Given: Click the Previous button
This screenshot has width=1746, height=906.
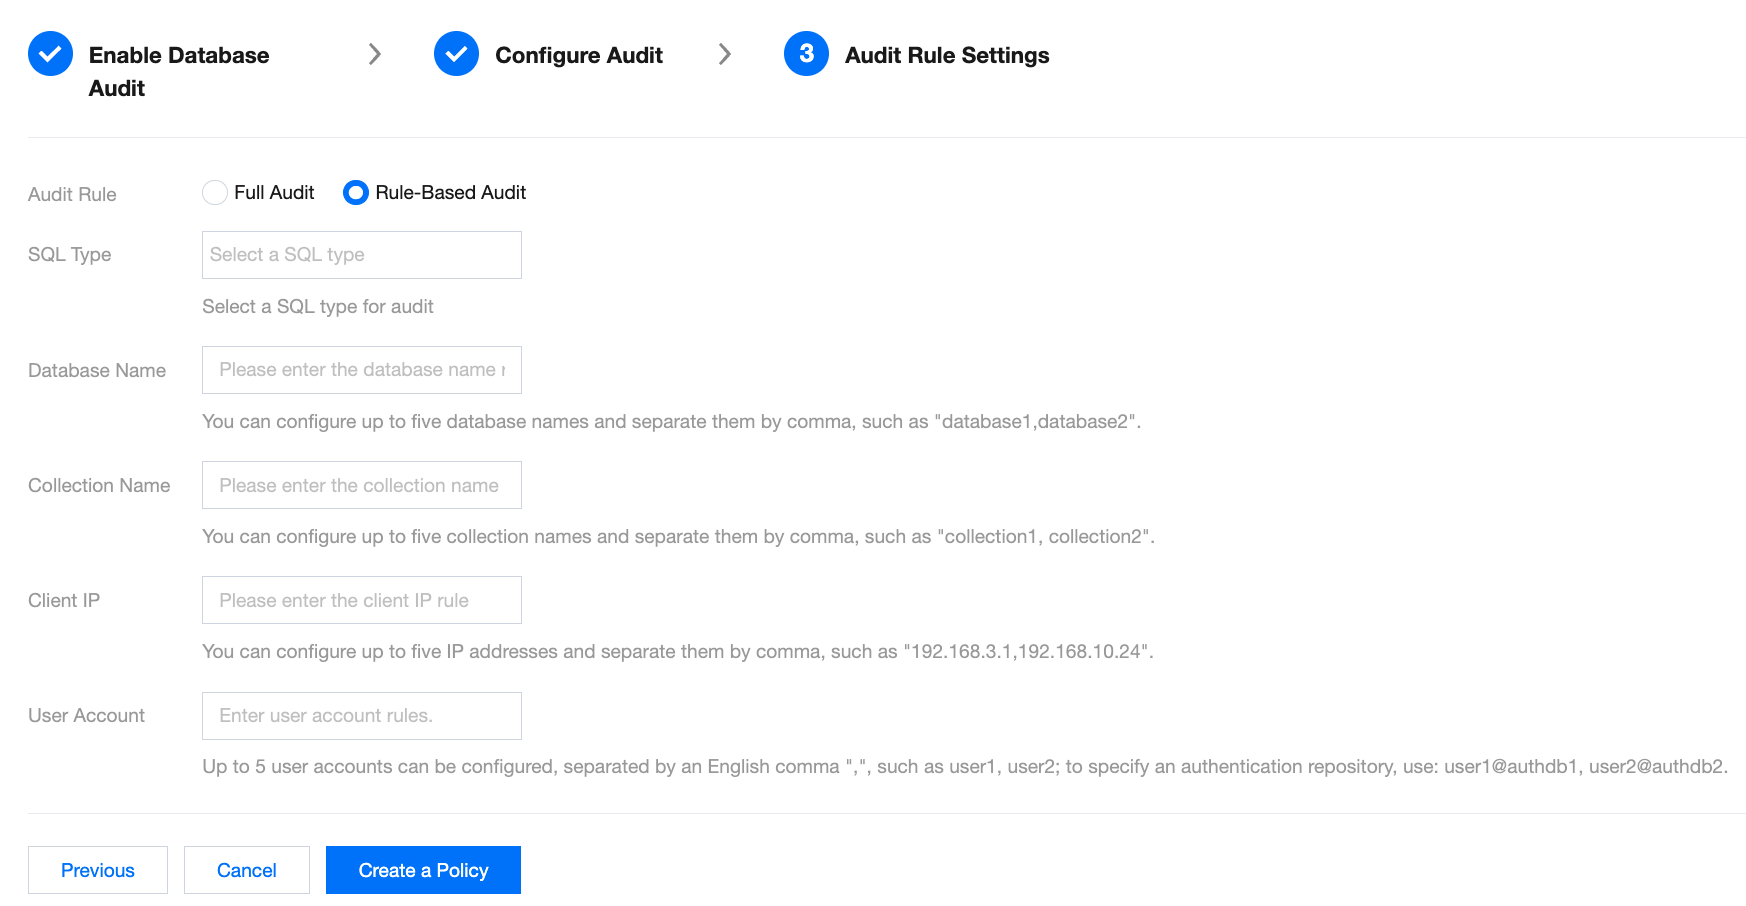Looking at the screenshot, I should coord(98,870).
